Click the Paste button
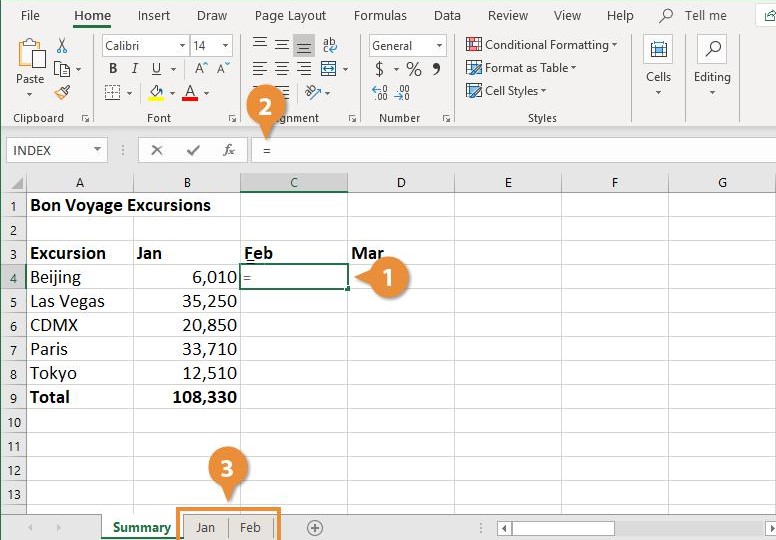The image size is (776, 540). pyautogui.click(x=30, y=67)
